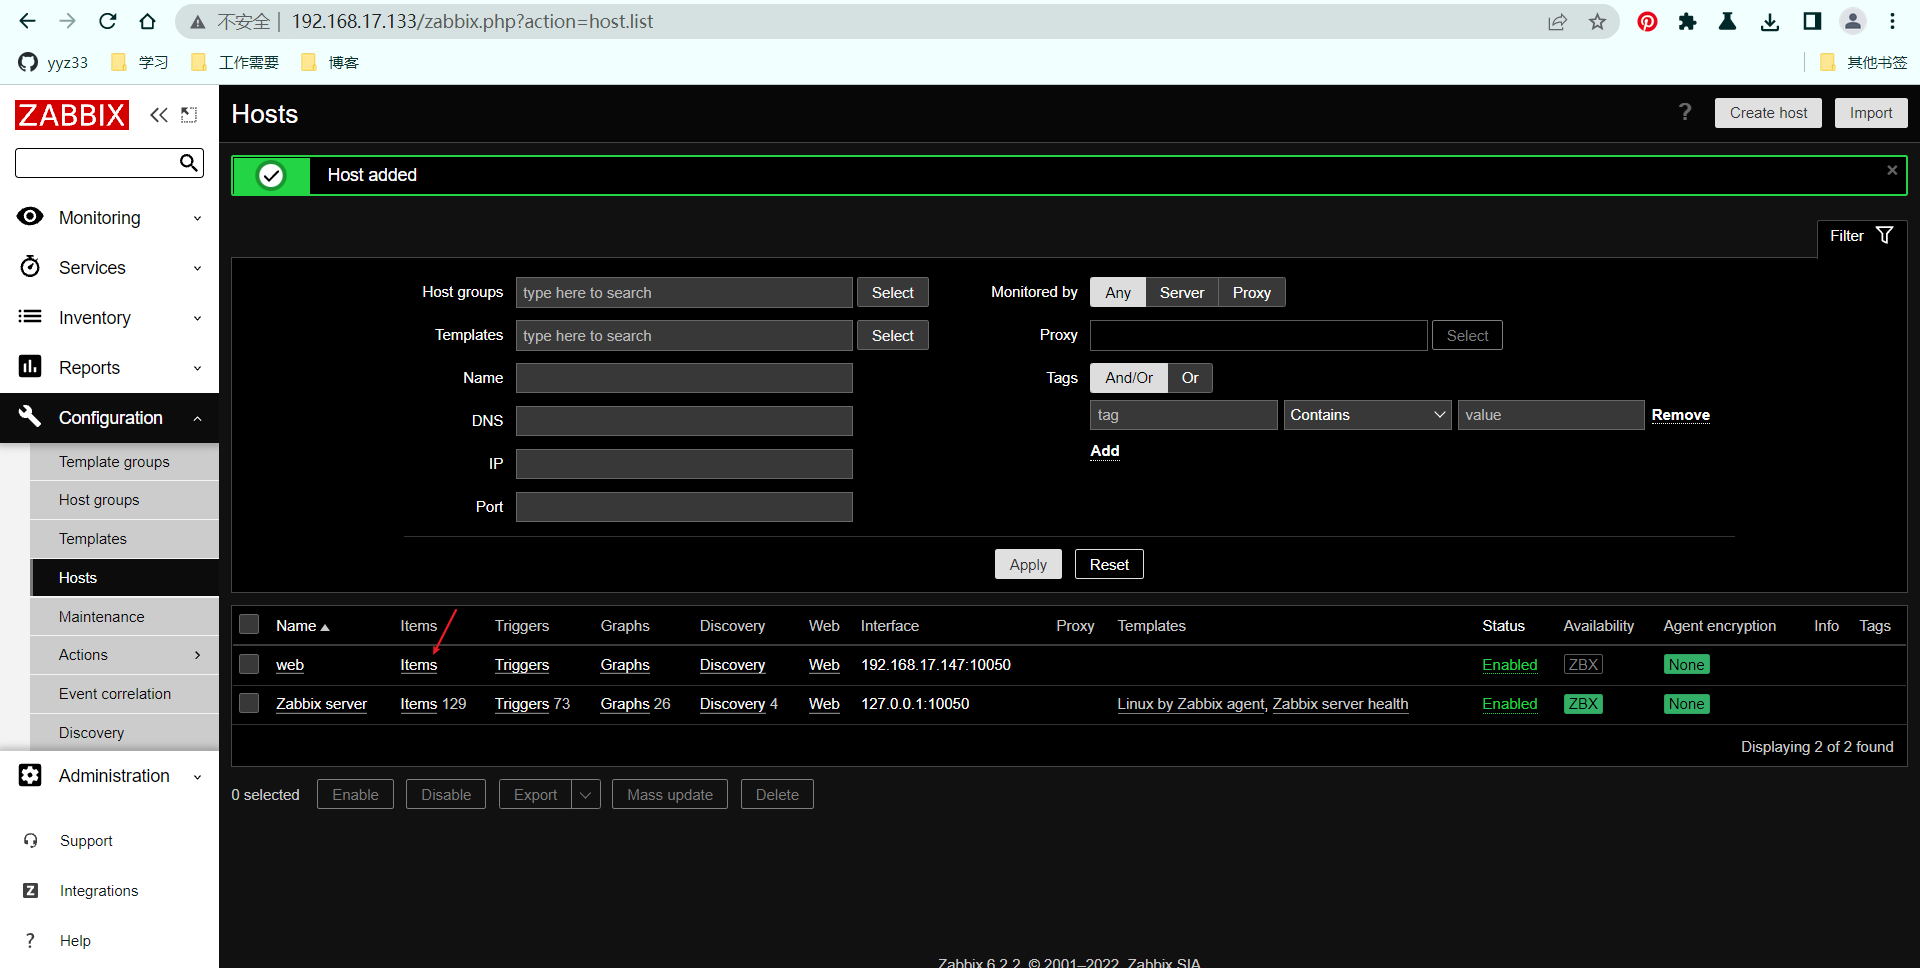The image size is (1920, 968).
Task: Check the checkbox for host web
Action: tap(249, 664)
